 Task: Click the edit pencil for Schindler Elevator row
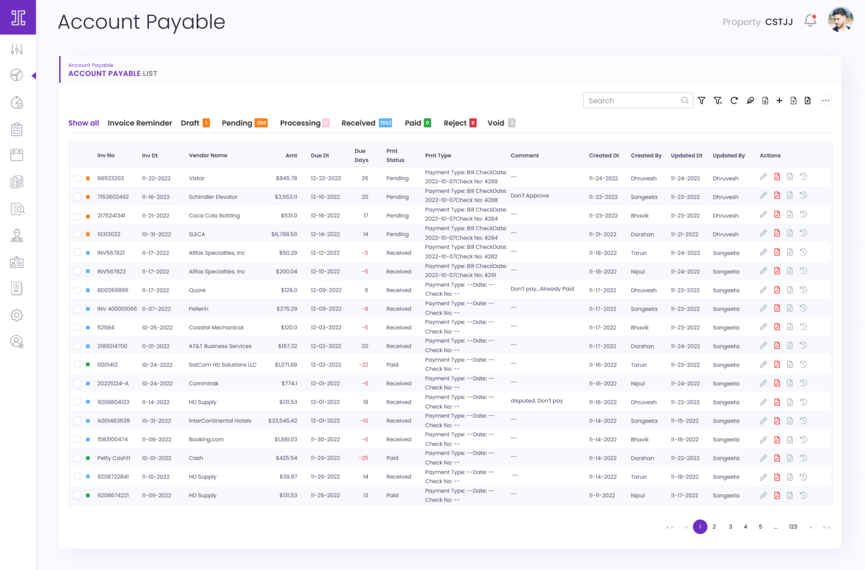[763, 197]
